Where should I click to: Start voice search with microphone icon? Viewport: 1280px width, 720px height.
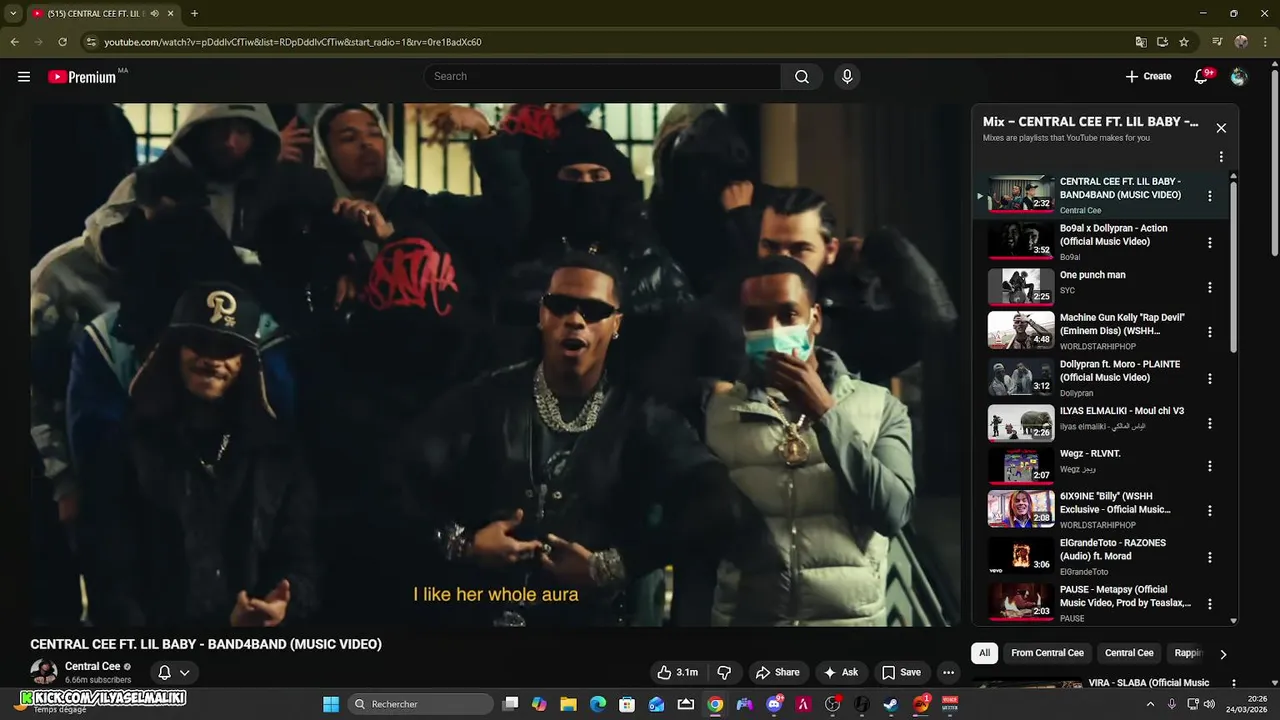tap(847, 77)
